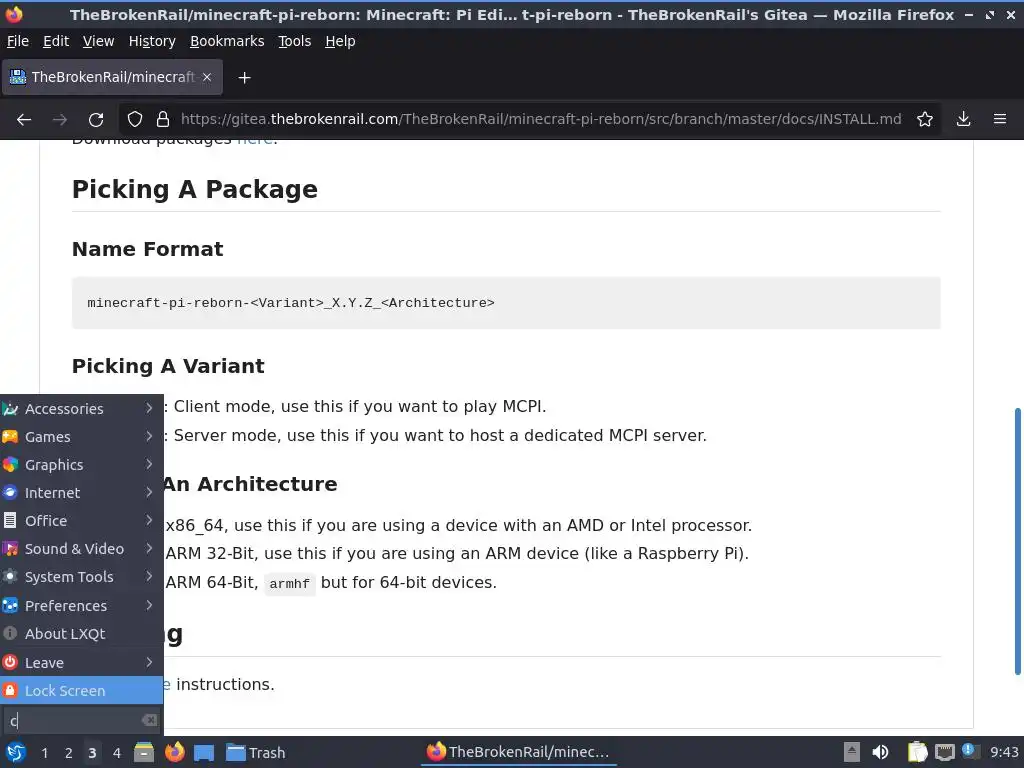Expand the System Tools submenu

point(80,577)
